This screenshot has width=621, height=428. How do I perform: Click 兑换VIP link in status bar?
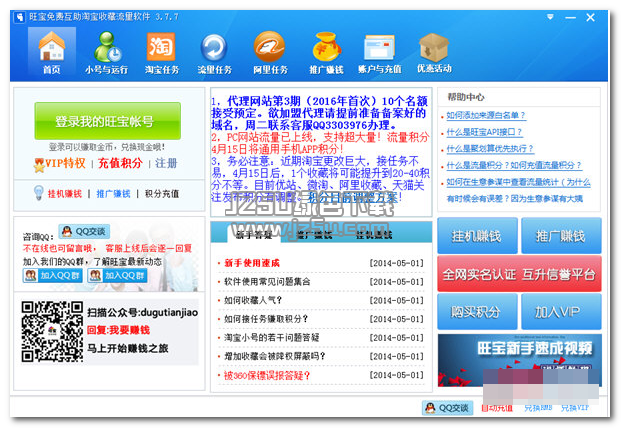(575, 408)
